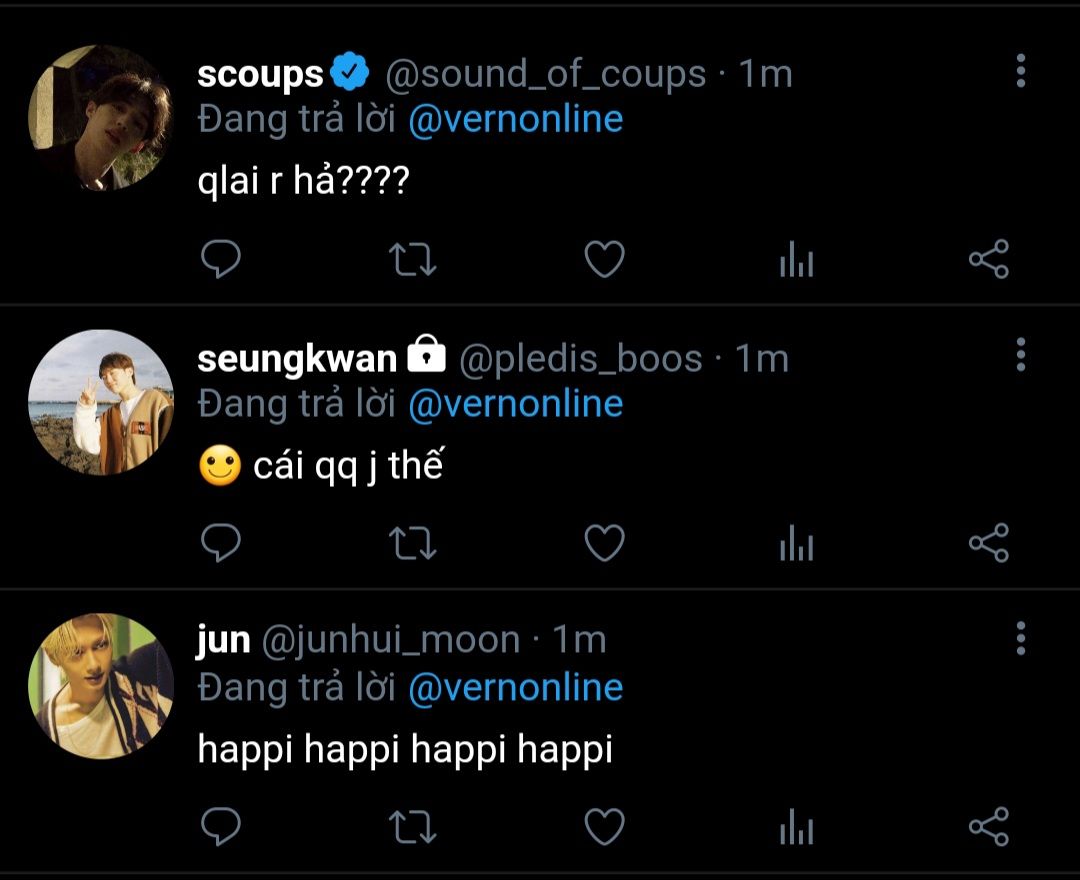This screenshot has width=1080, height=880.
Task: Share scoups' tweet
Action: (989, 260)
